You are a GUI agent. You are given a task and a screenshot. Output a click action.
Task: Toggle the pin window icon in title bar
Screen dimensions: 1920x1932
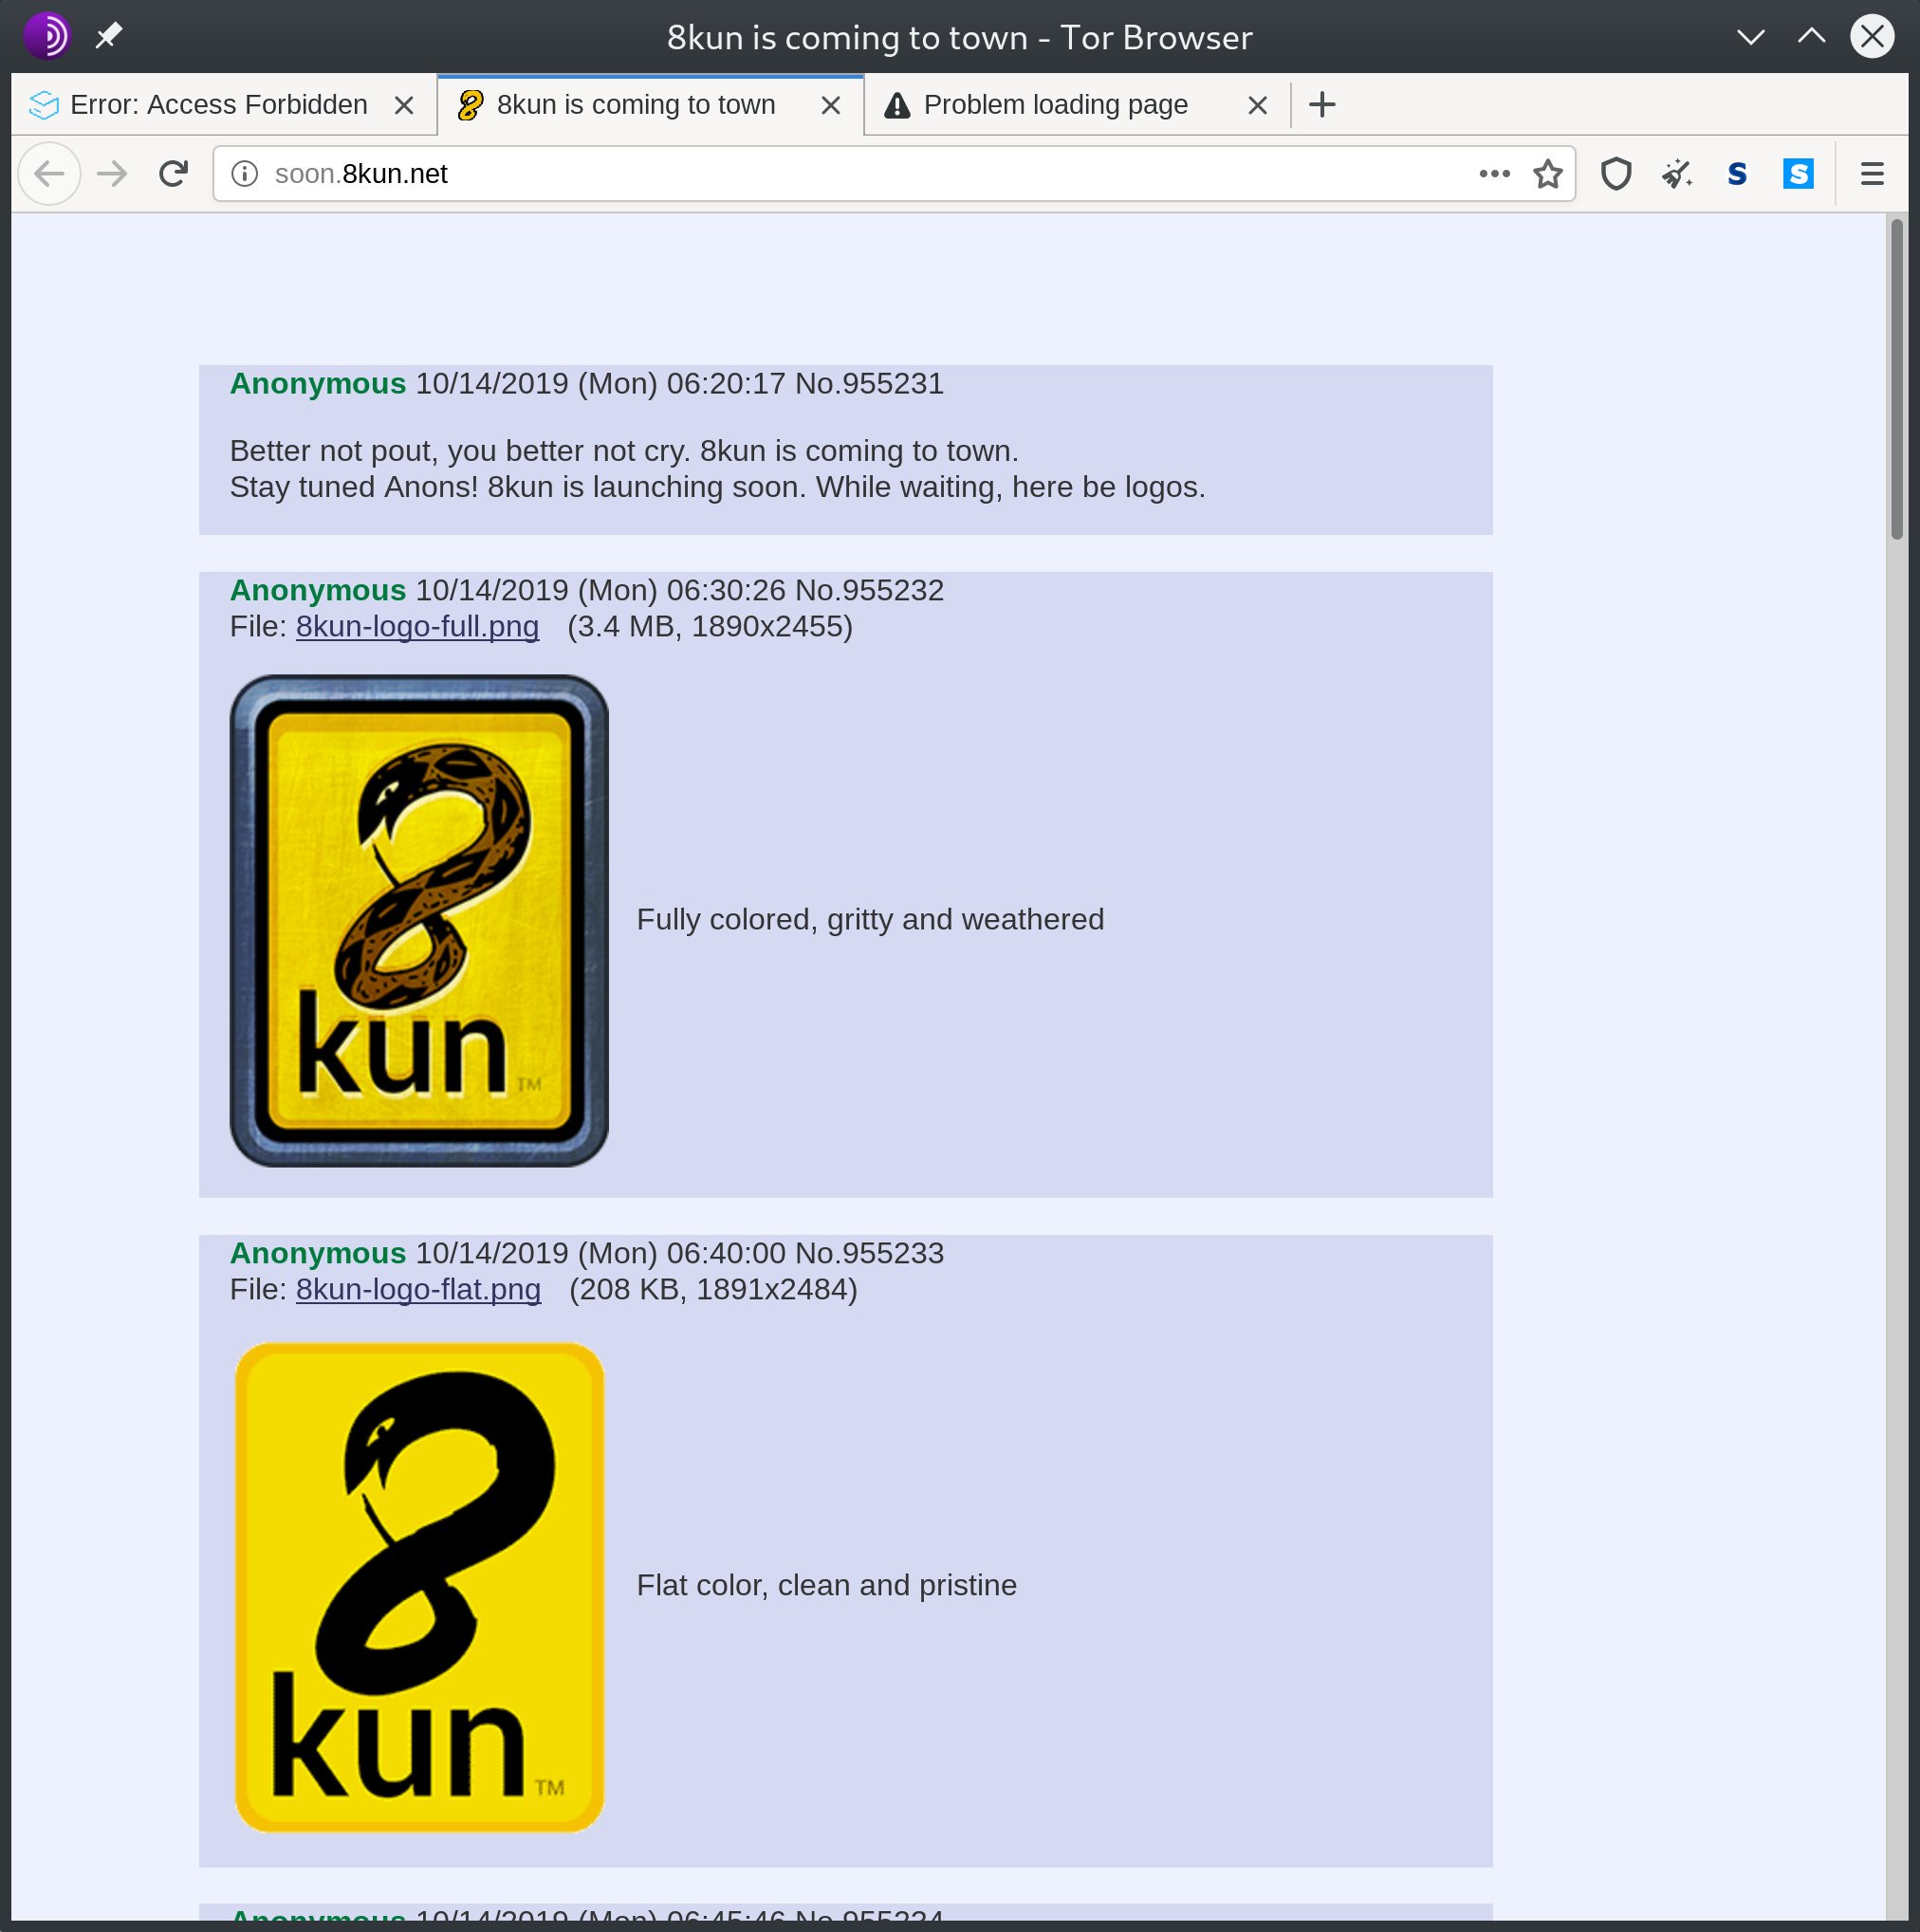point(108,37)
